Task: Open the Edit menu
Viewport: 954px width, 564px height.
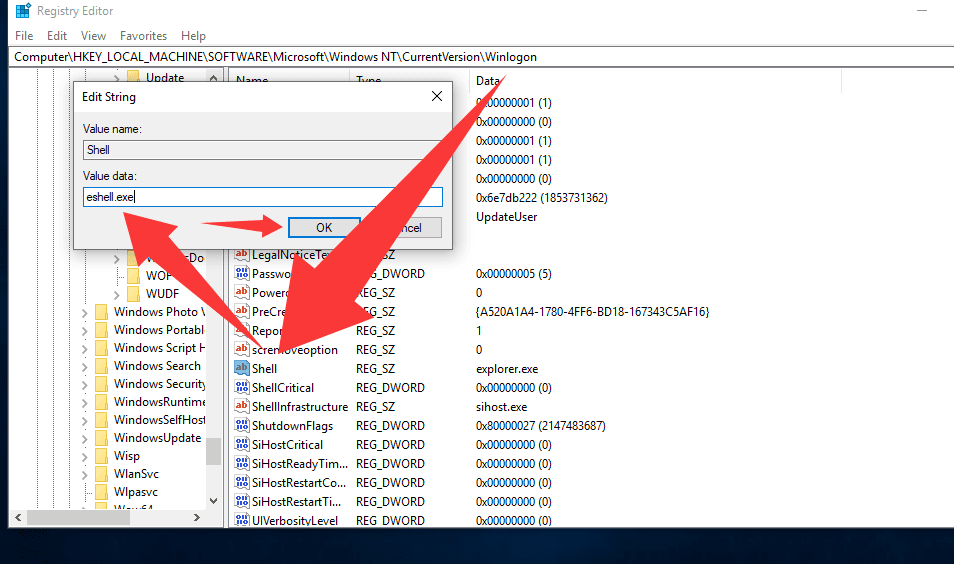Action: coord(57,36)
